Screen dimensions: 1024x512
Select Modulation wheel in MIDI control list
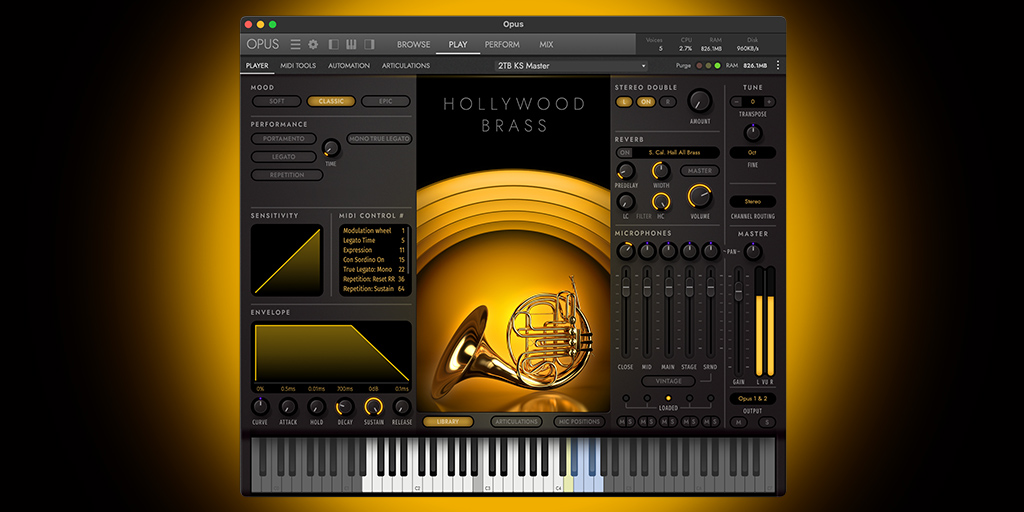(374, 231)
